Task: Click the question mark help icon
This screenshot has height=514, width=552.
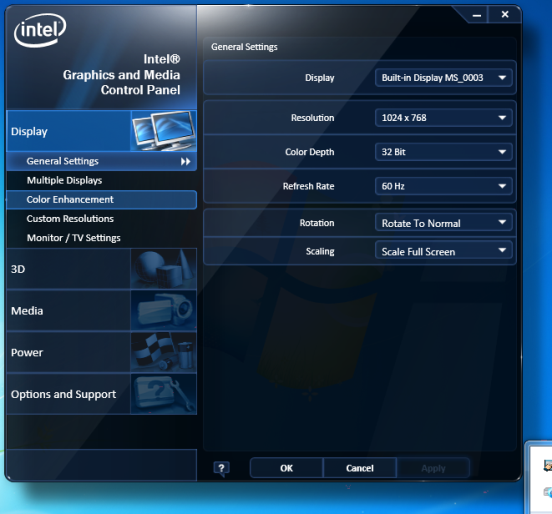Action: [x=221, y=468]
